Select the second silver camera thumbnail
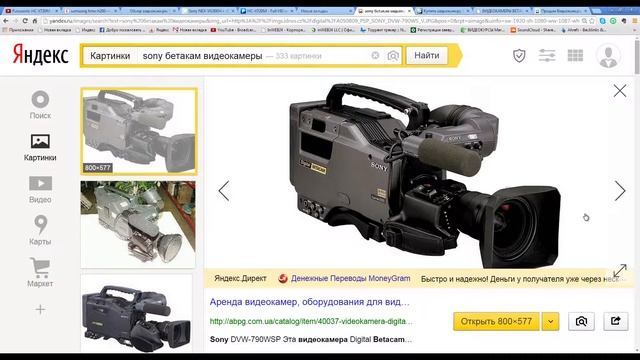The height and width of the screenshot is (360, 640). pos(138,224)
